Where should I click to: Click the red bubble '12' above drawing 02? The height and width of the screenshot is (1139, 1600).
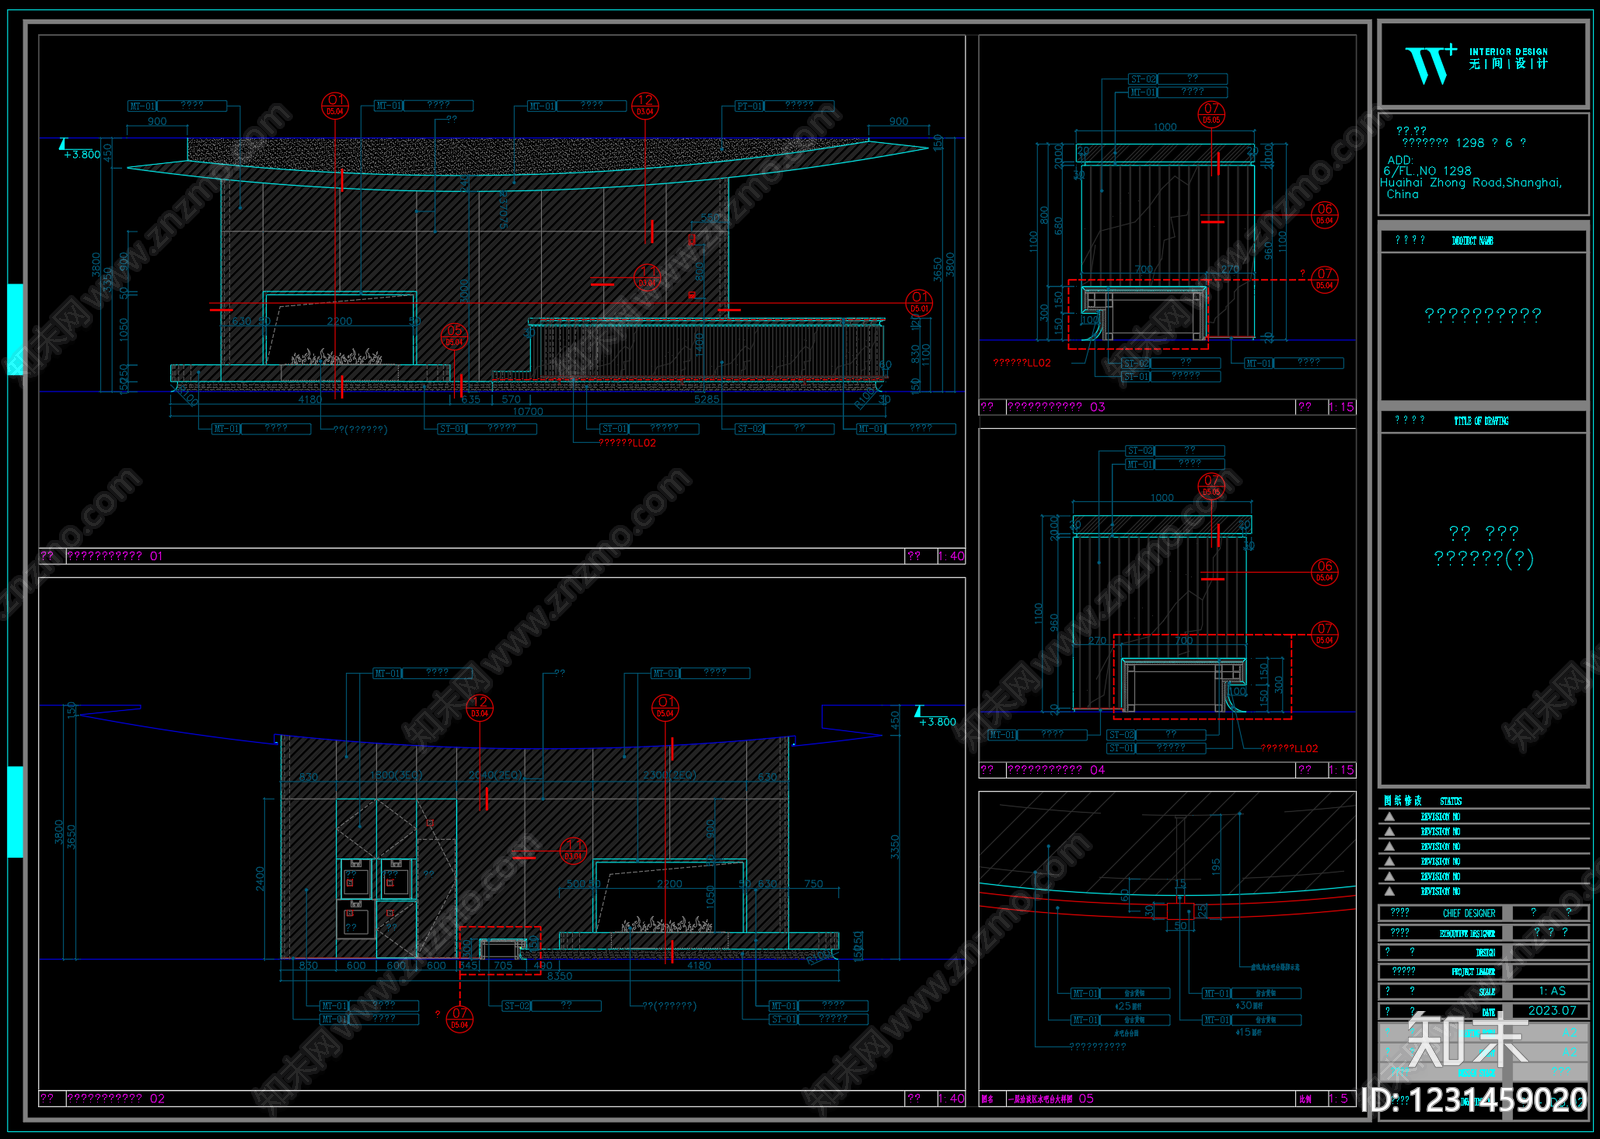point(480,707)
